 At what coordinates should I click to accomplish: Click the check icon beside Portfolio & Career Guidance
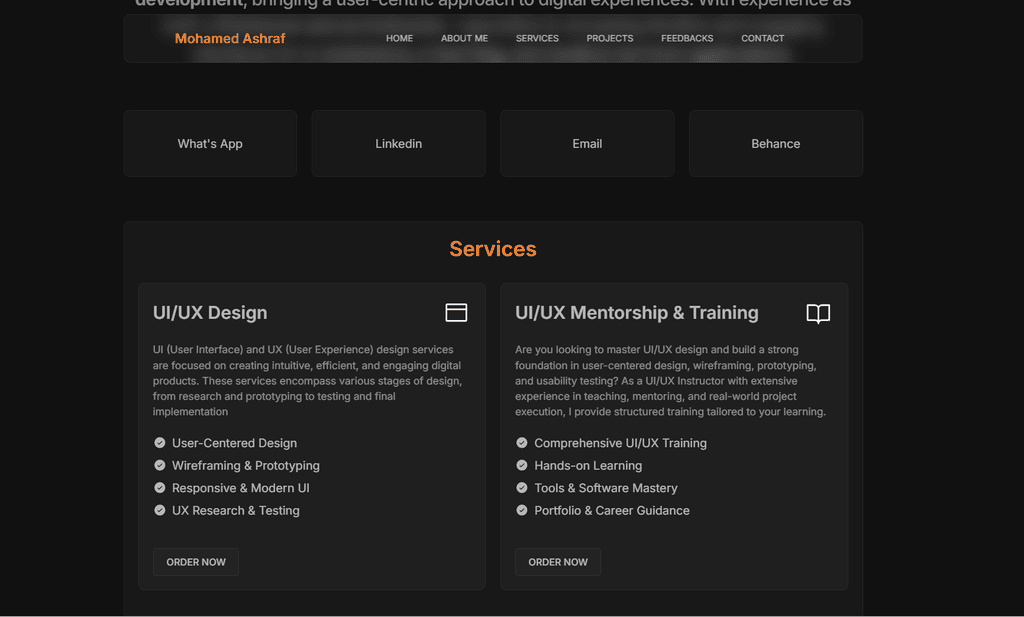[x=522, y=511]
